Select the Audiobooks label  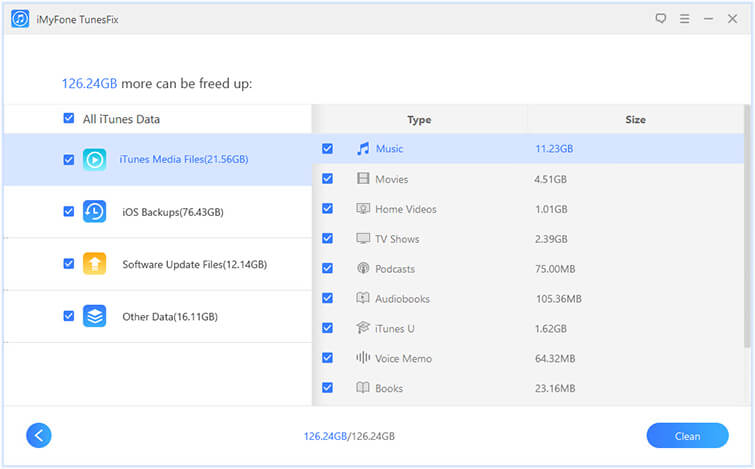point(402,299)
